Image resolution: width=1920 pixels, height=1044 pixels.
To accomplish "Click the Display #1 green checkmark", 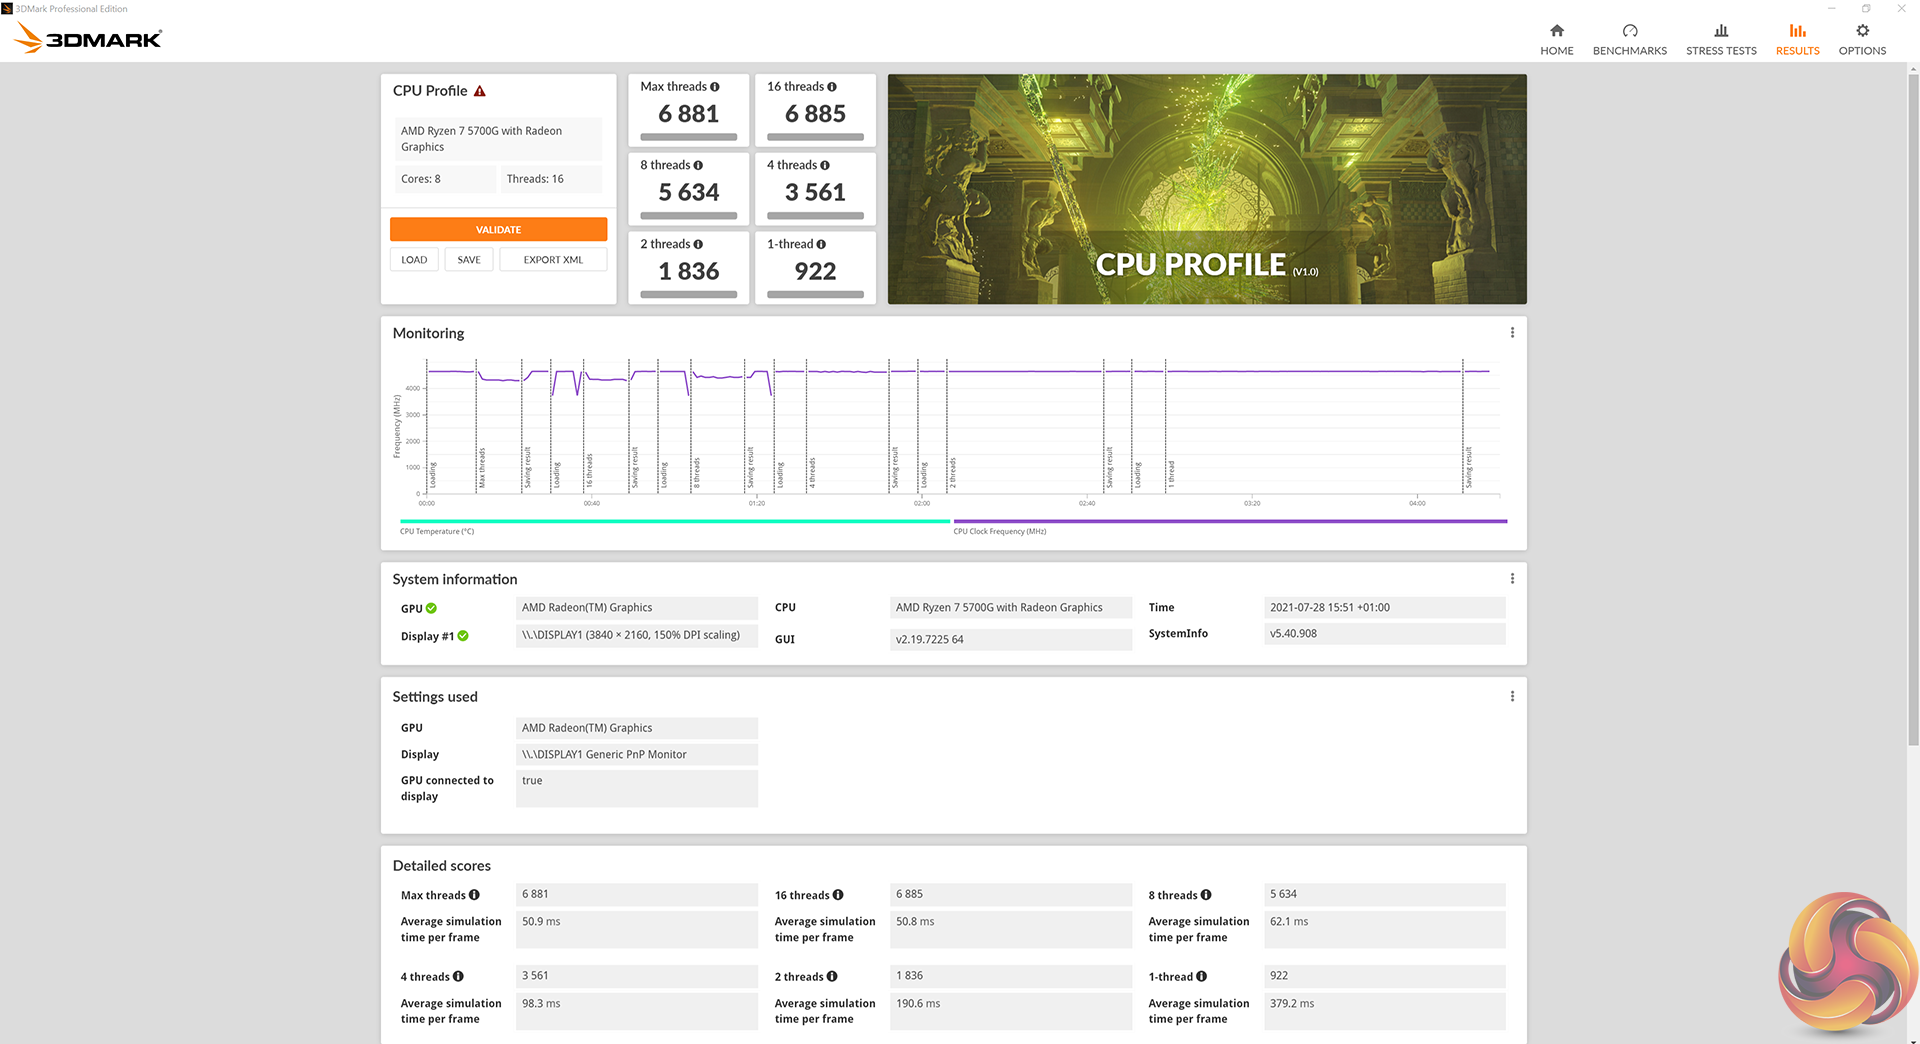I will click(x=463, y=636).
